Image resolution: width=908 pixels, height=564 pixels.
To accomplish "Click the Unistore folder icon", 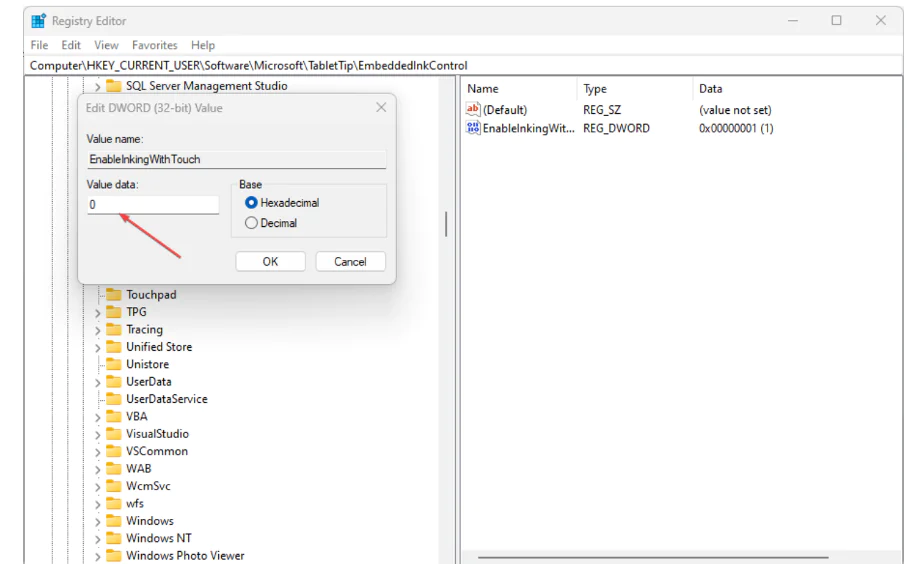I will click(114, 364).
